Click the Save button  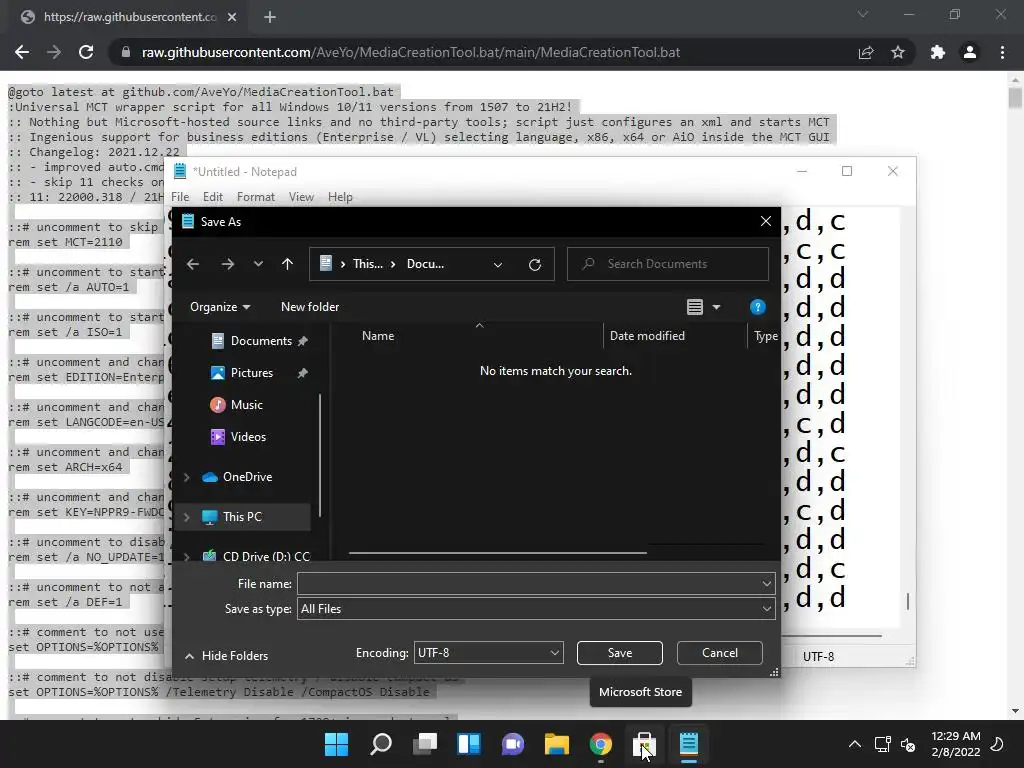(620, 653)
